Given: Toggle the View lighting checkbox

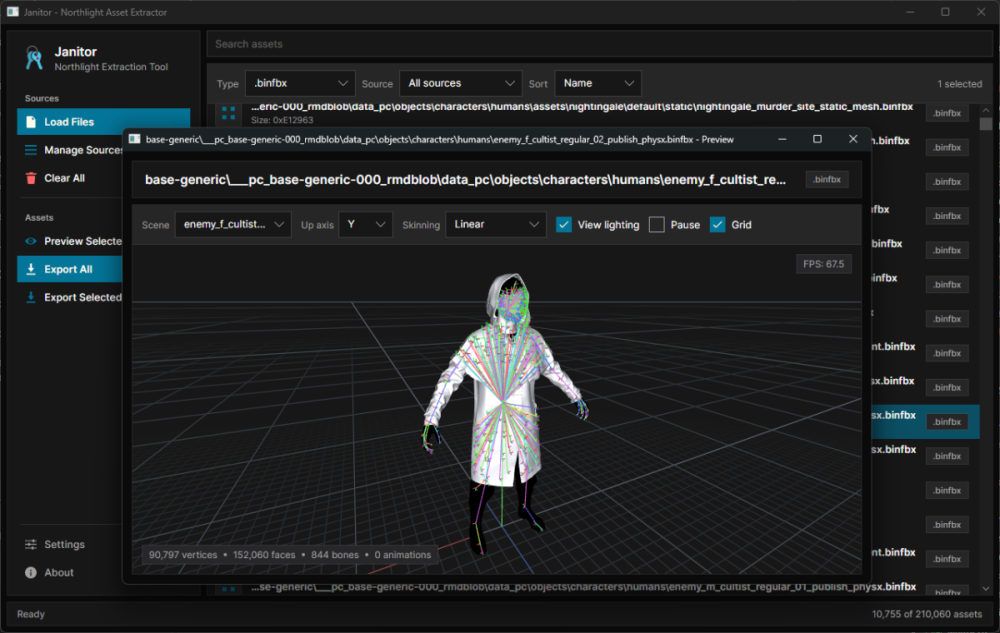Looking at the screenshot, I should tap(564, 224).
